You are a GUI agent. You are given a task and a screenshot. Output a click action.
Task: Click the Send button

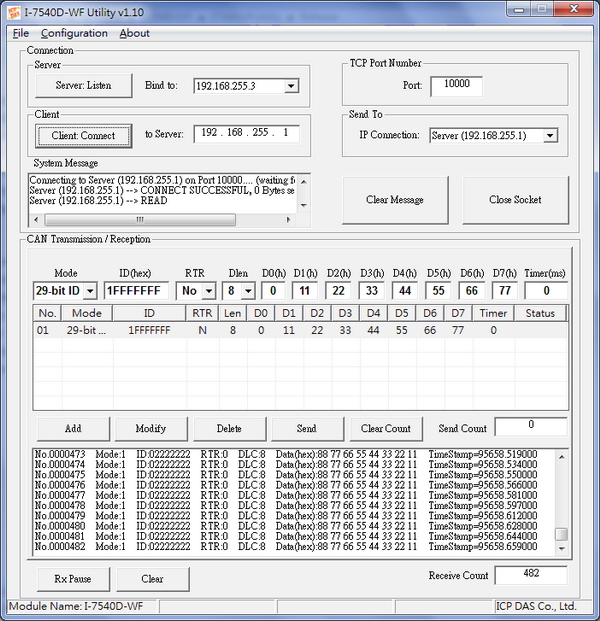(307, 429)
